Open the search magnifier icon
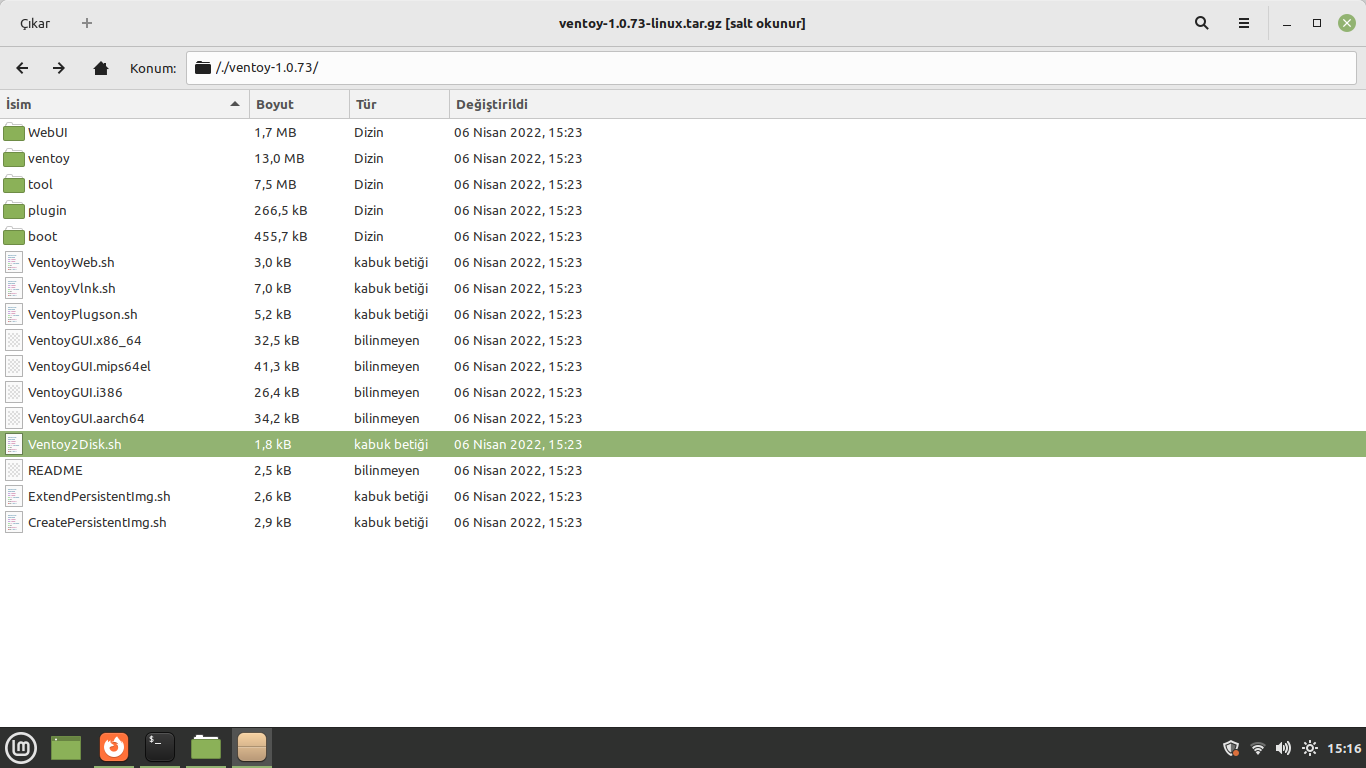This screenshot has width=1366, height=768. coord(1202,23)
